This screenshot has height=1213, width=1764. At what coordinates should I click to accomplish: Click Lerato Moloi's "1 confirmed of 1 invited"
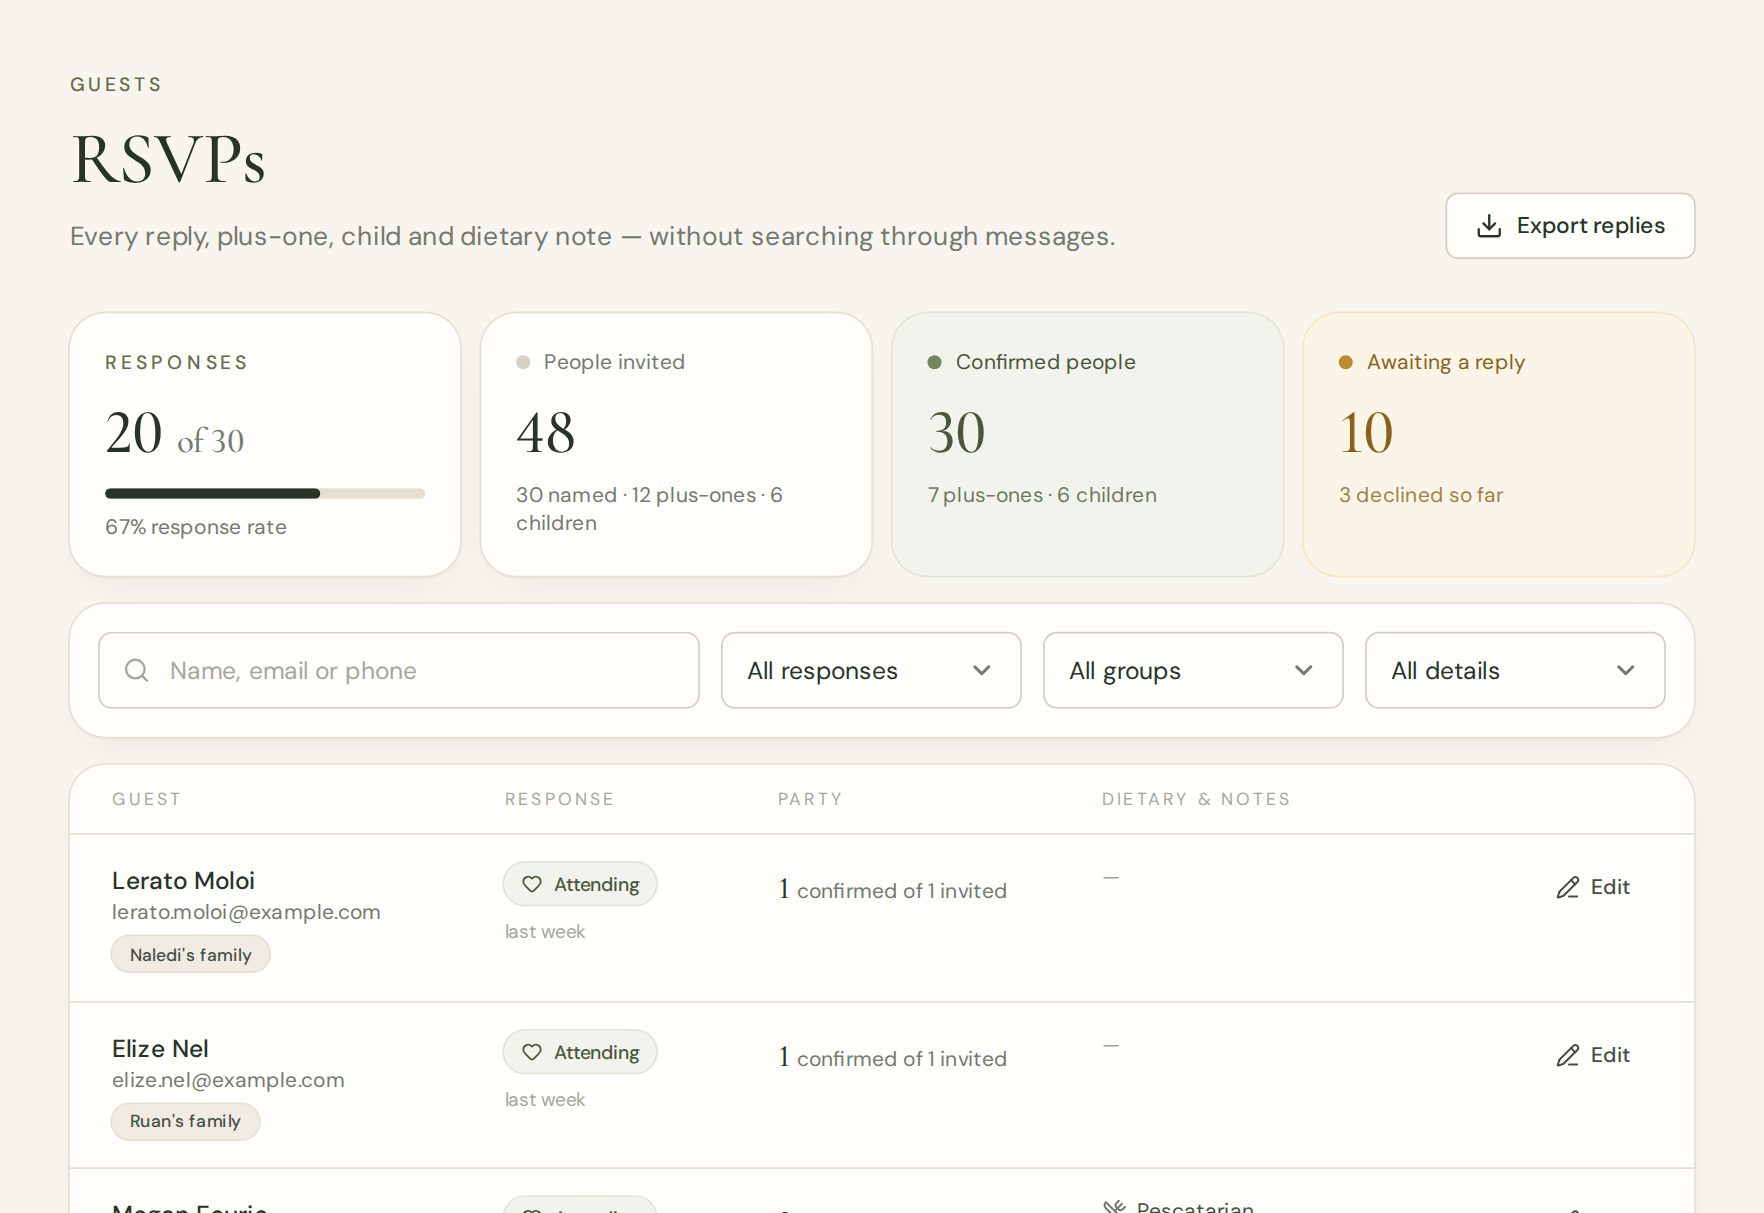(x=893, y=890)
